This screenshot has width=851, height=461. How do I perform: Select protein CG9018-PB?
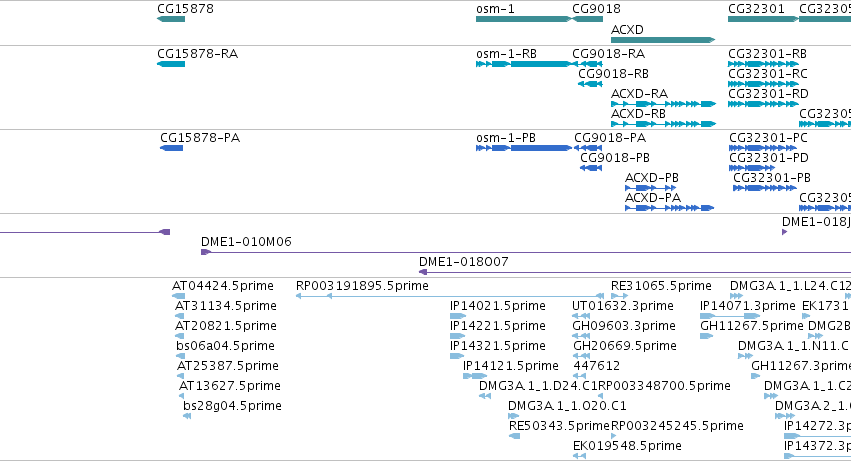click(x=591, y=168)
